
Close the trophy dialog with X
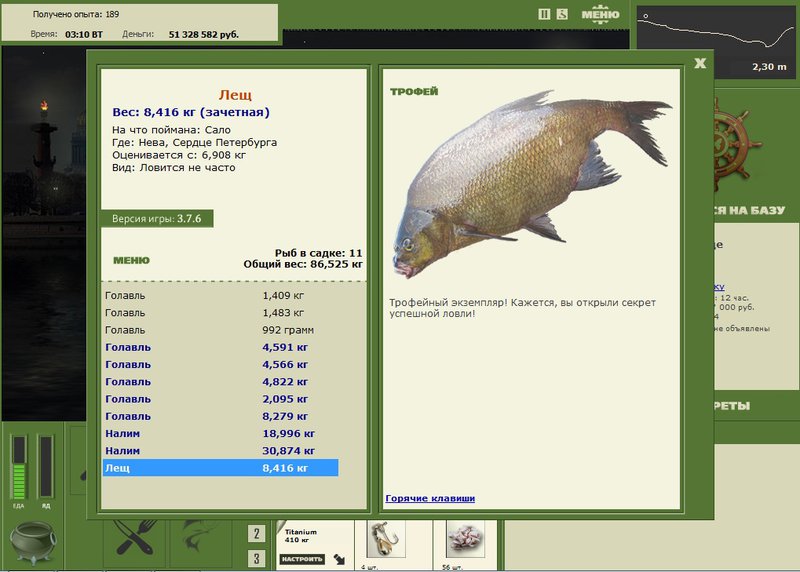click(700, 63)
